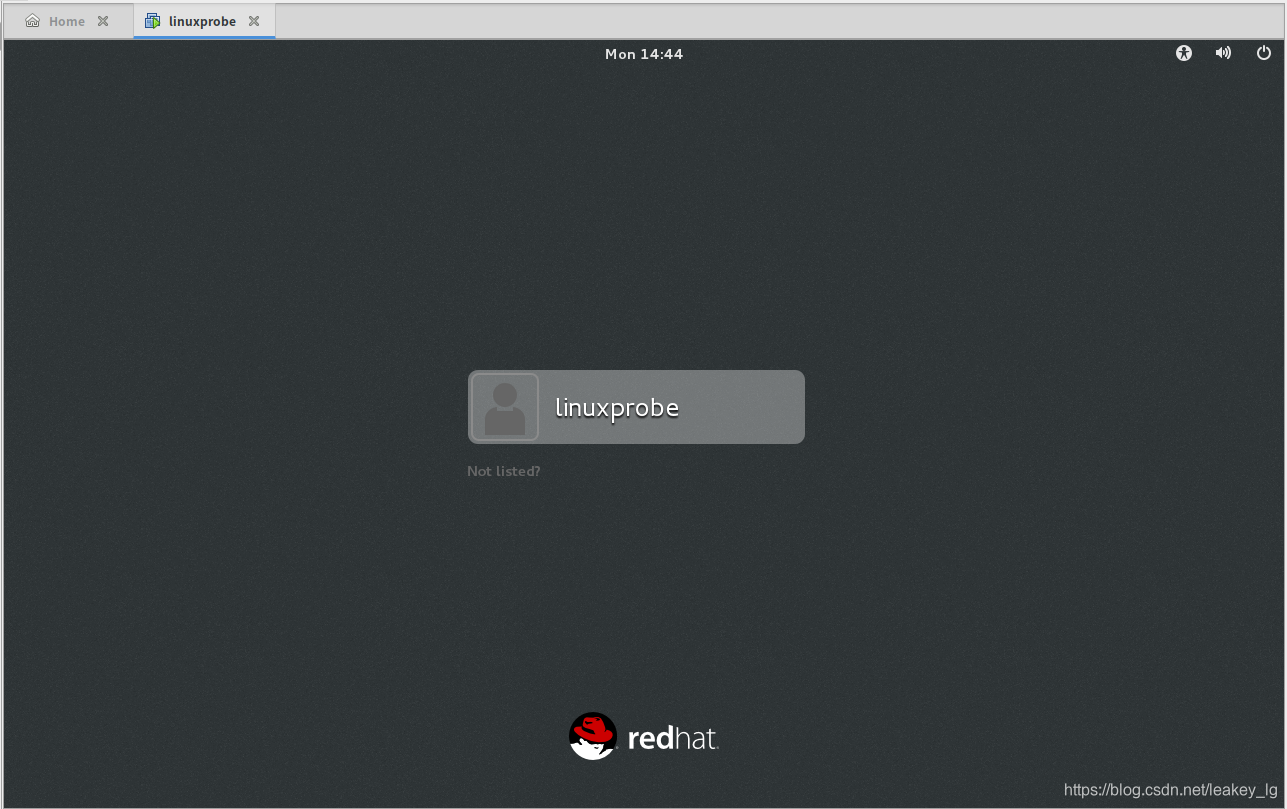The height and width of the screenshot is (809, 1287).
Task: Switch to the linuxprobe tab
Action: click(x=203, y=21)
